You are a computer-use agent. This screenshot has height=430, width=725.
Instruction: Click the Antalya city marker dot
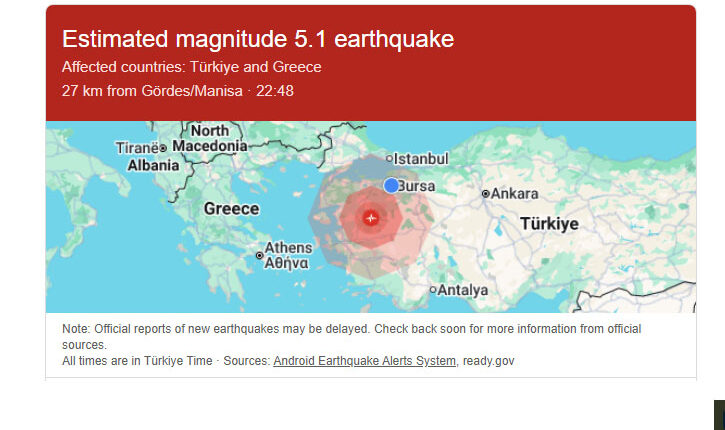[433, 291]
